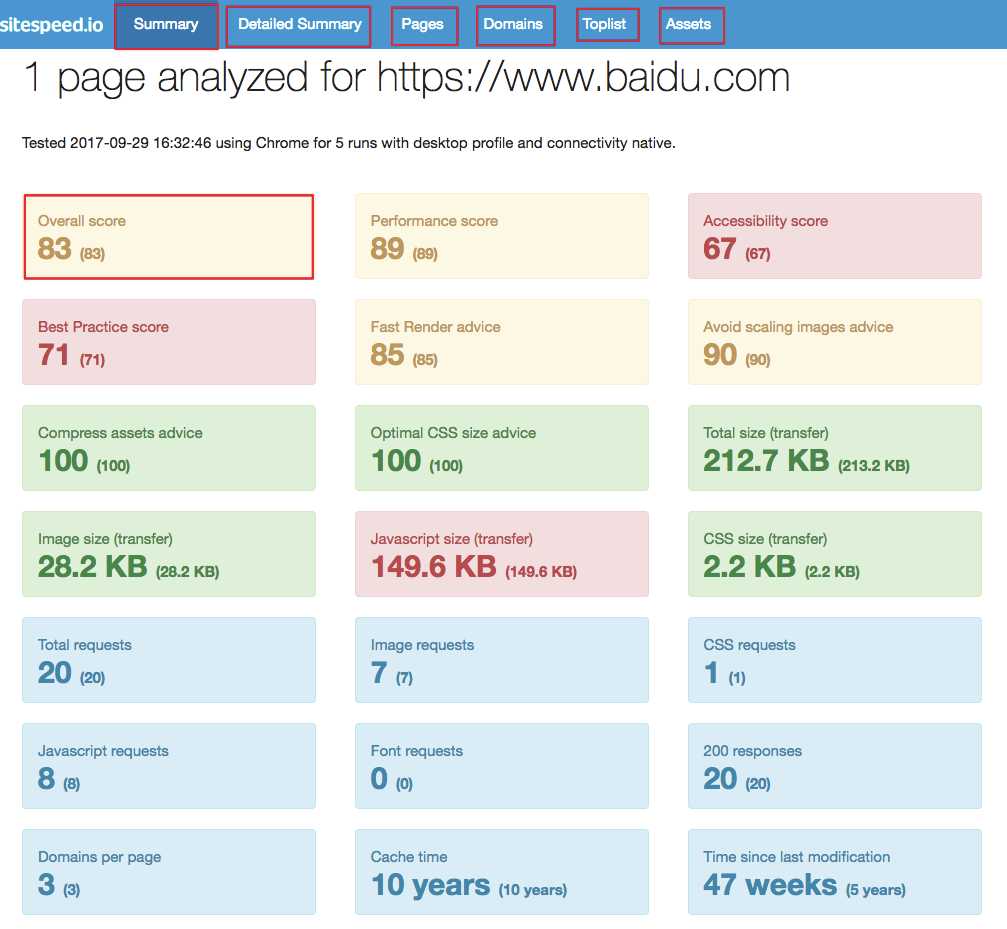This screenshot has height=929, width=1007.
Task: Click the Image requests card
Action: coord(502,660)
